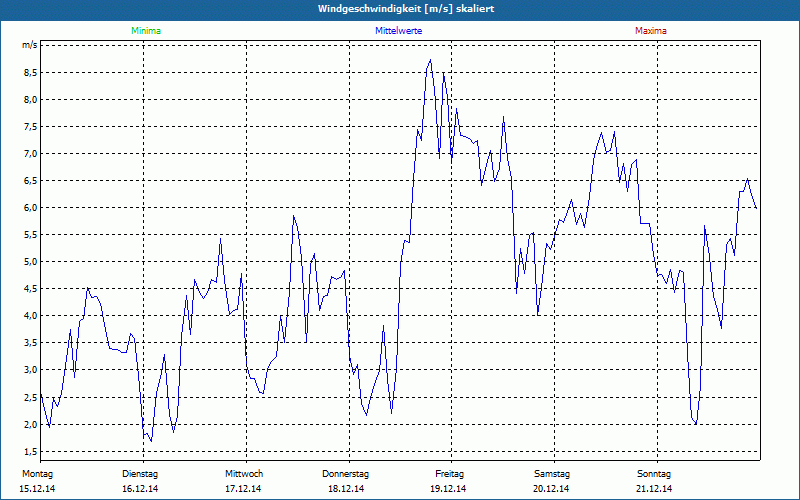Click the m/s axis unit label
The width and height of the screenshot is (800, 500).
tap(30, 45)
